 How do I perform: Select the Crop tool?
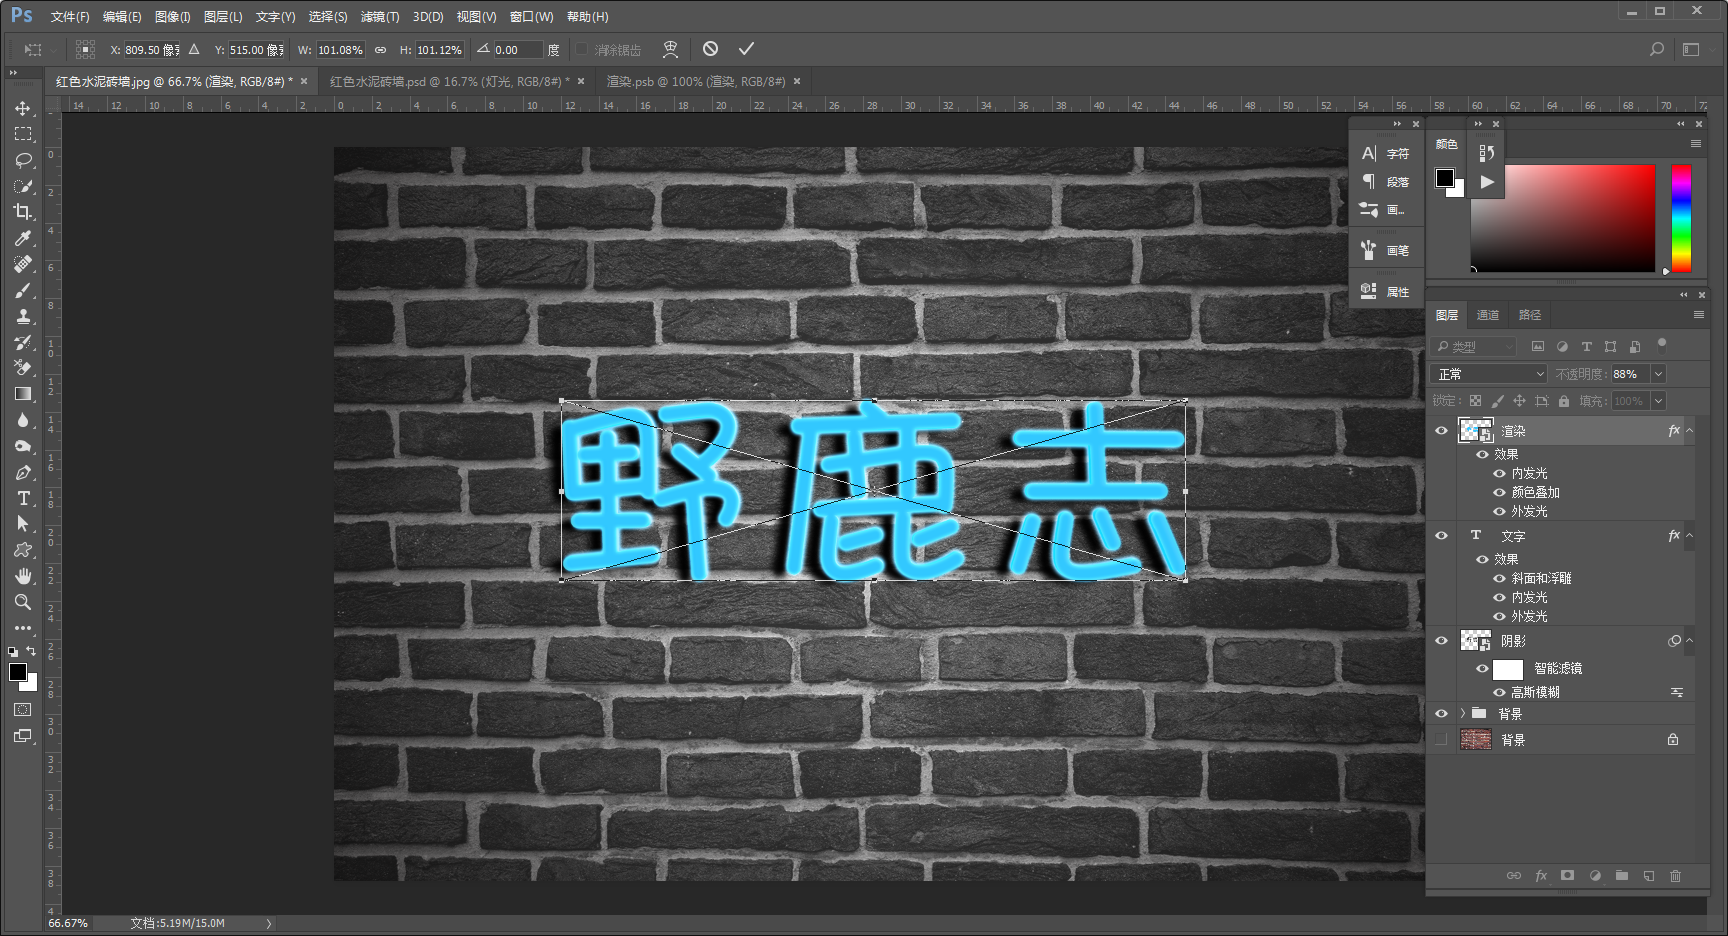tap(23, 212)
